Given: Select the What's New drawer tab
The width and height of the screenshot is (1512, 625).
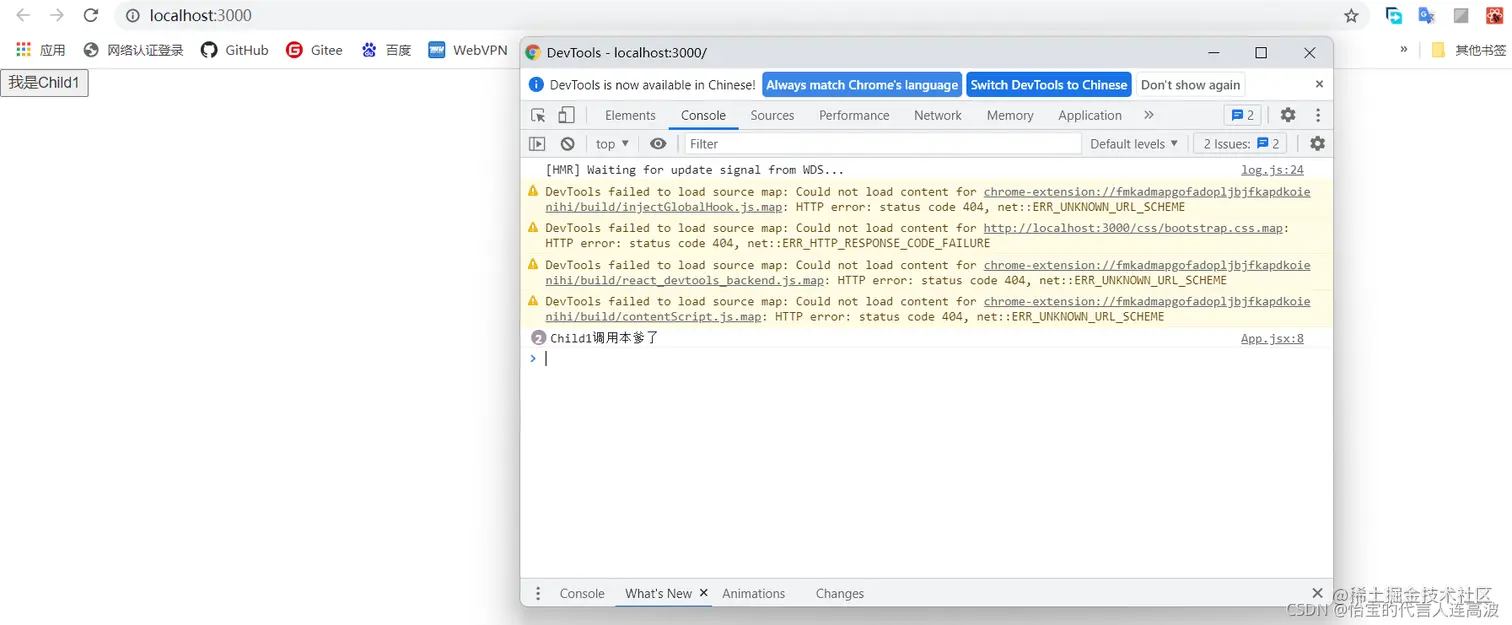Looking at the screenshot, I should [x=658, y=594].
